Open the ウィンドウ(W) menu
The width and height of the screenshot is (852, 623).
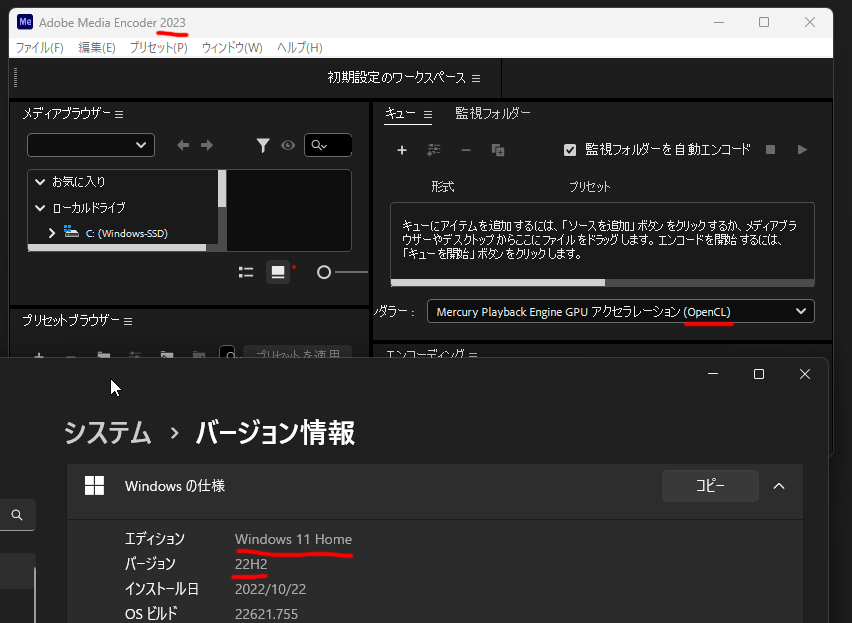click(x=232, y=48)
